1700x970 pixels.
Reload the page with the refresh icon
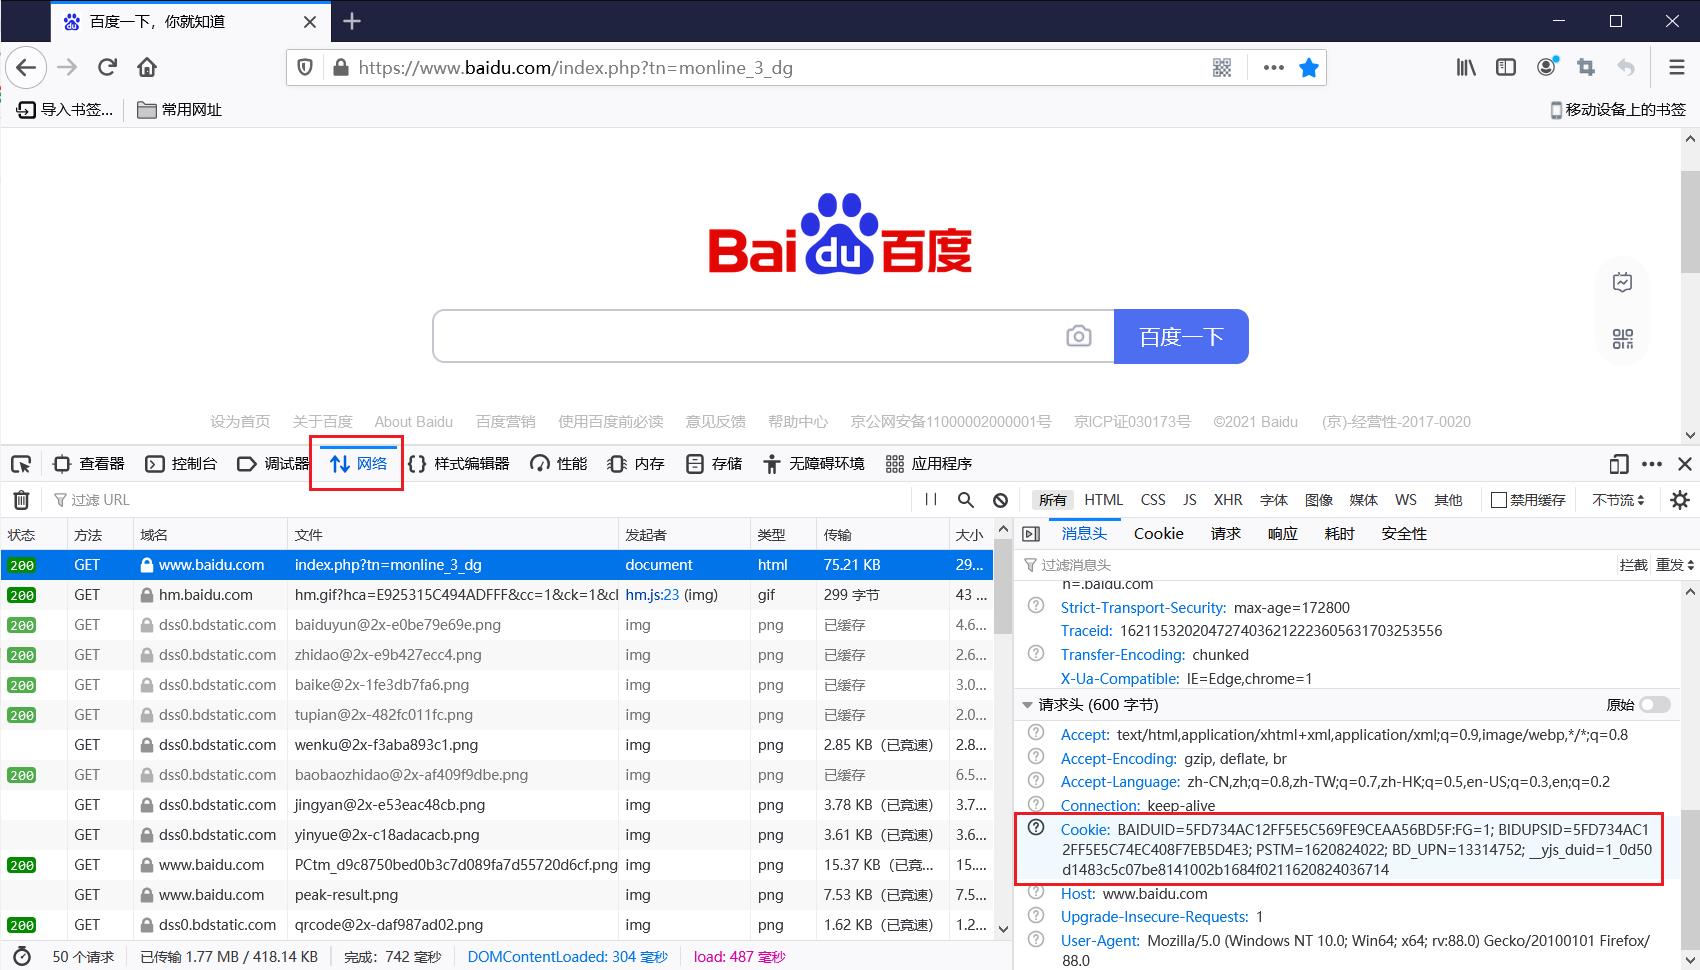(x=107, y=68)
